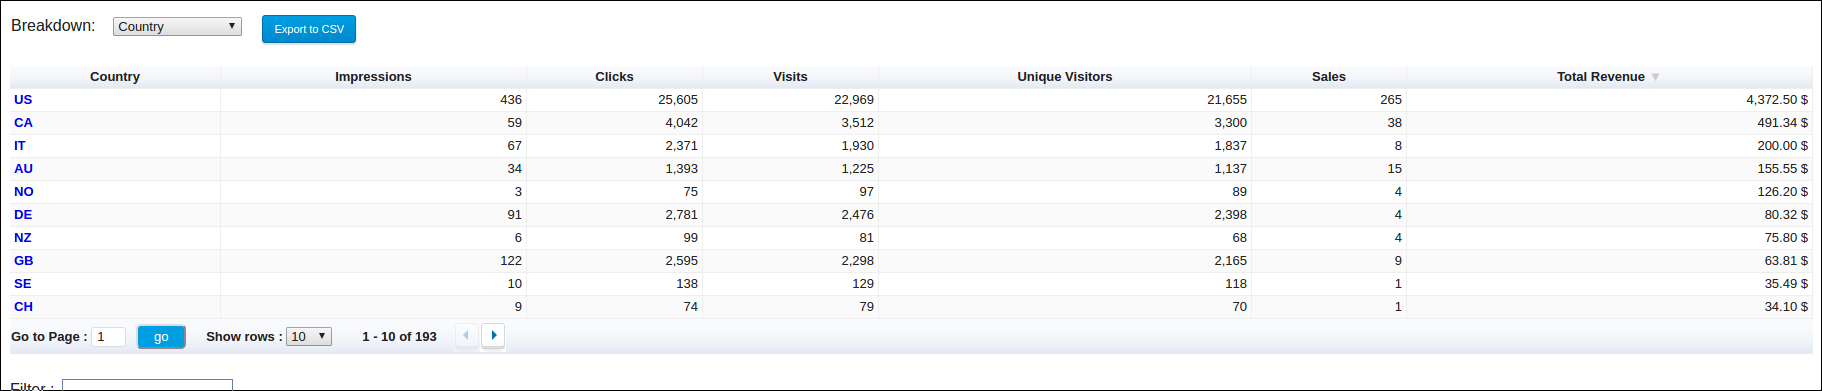Image resolution: width=1822 pixels, height=391 pixels.
Task: Open the GB country link
Action: coord(24,261)
